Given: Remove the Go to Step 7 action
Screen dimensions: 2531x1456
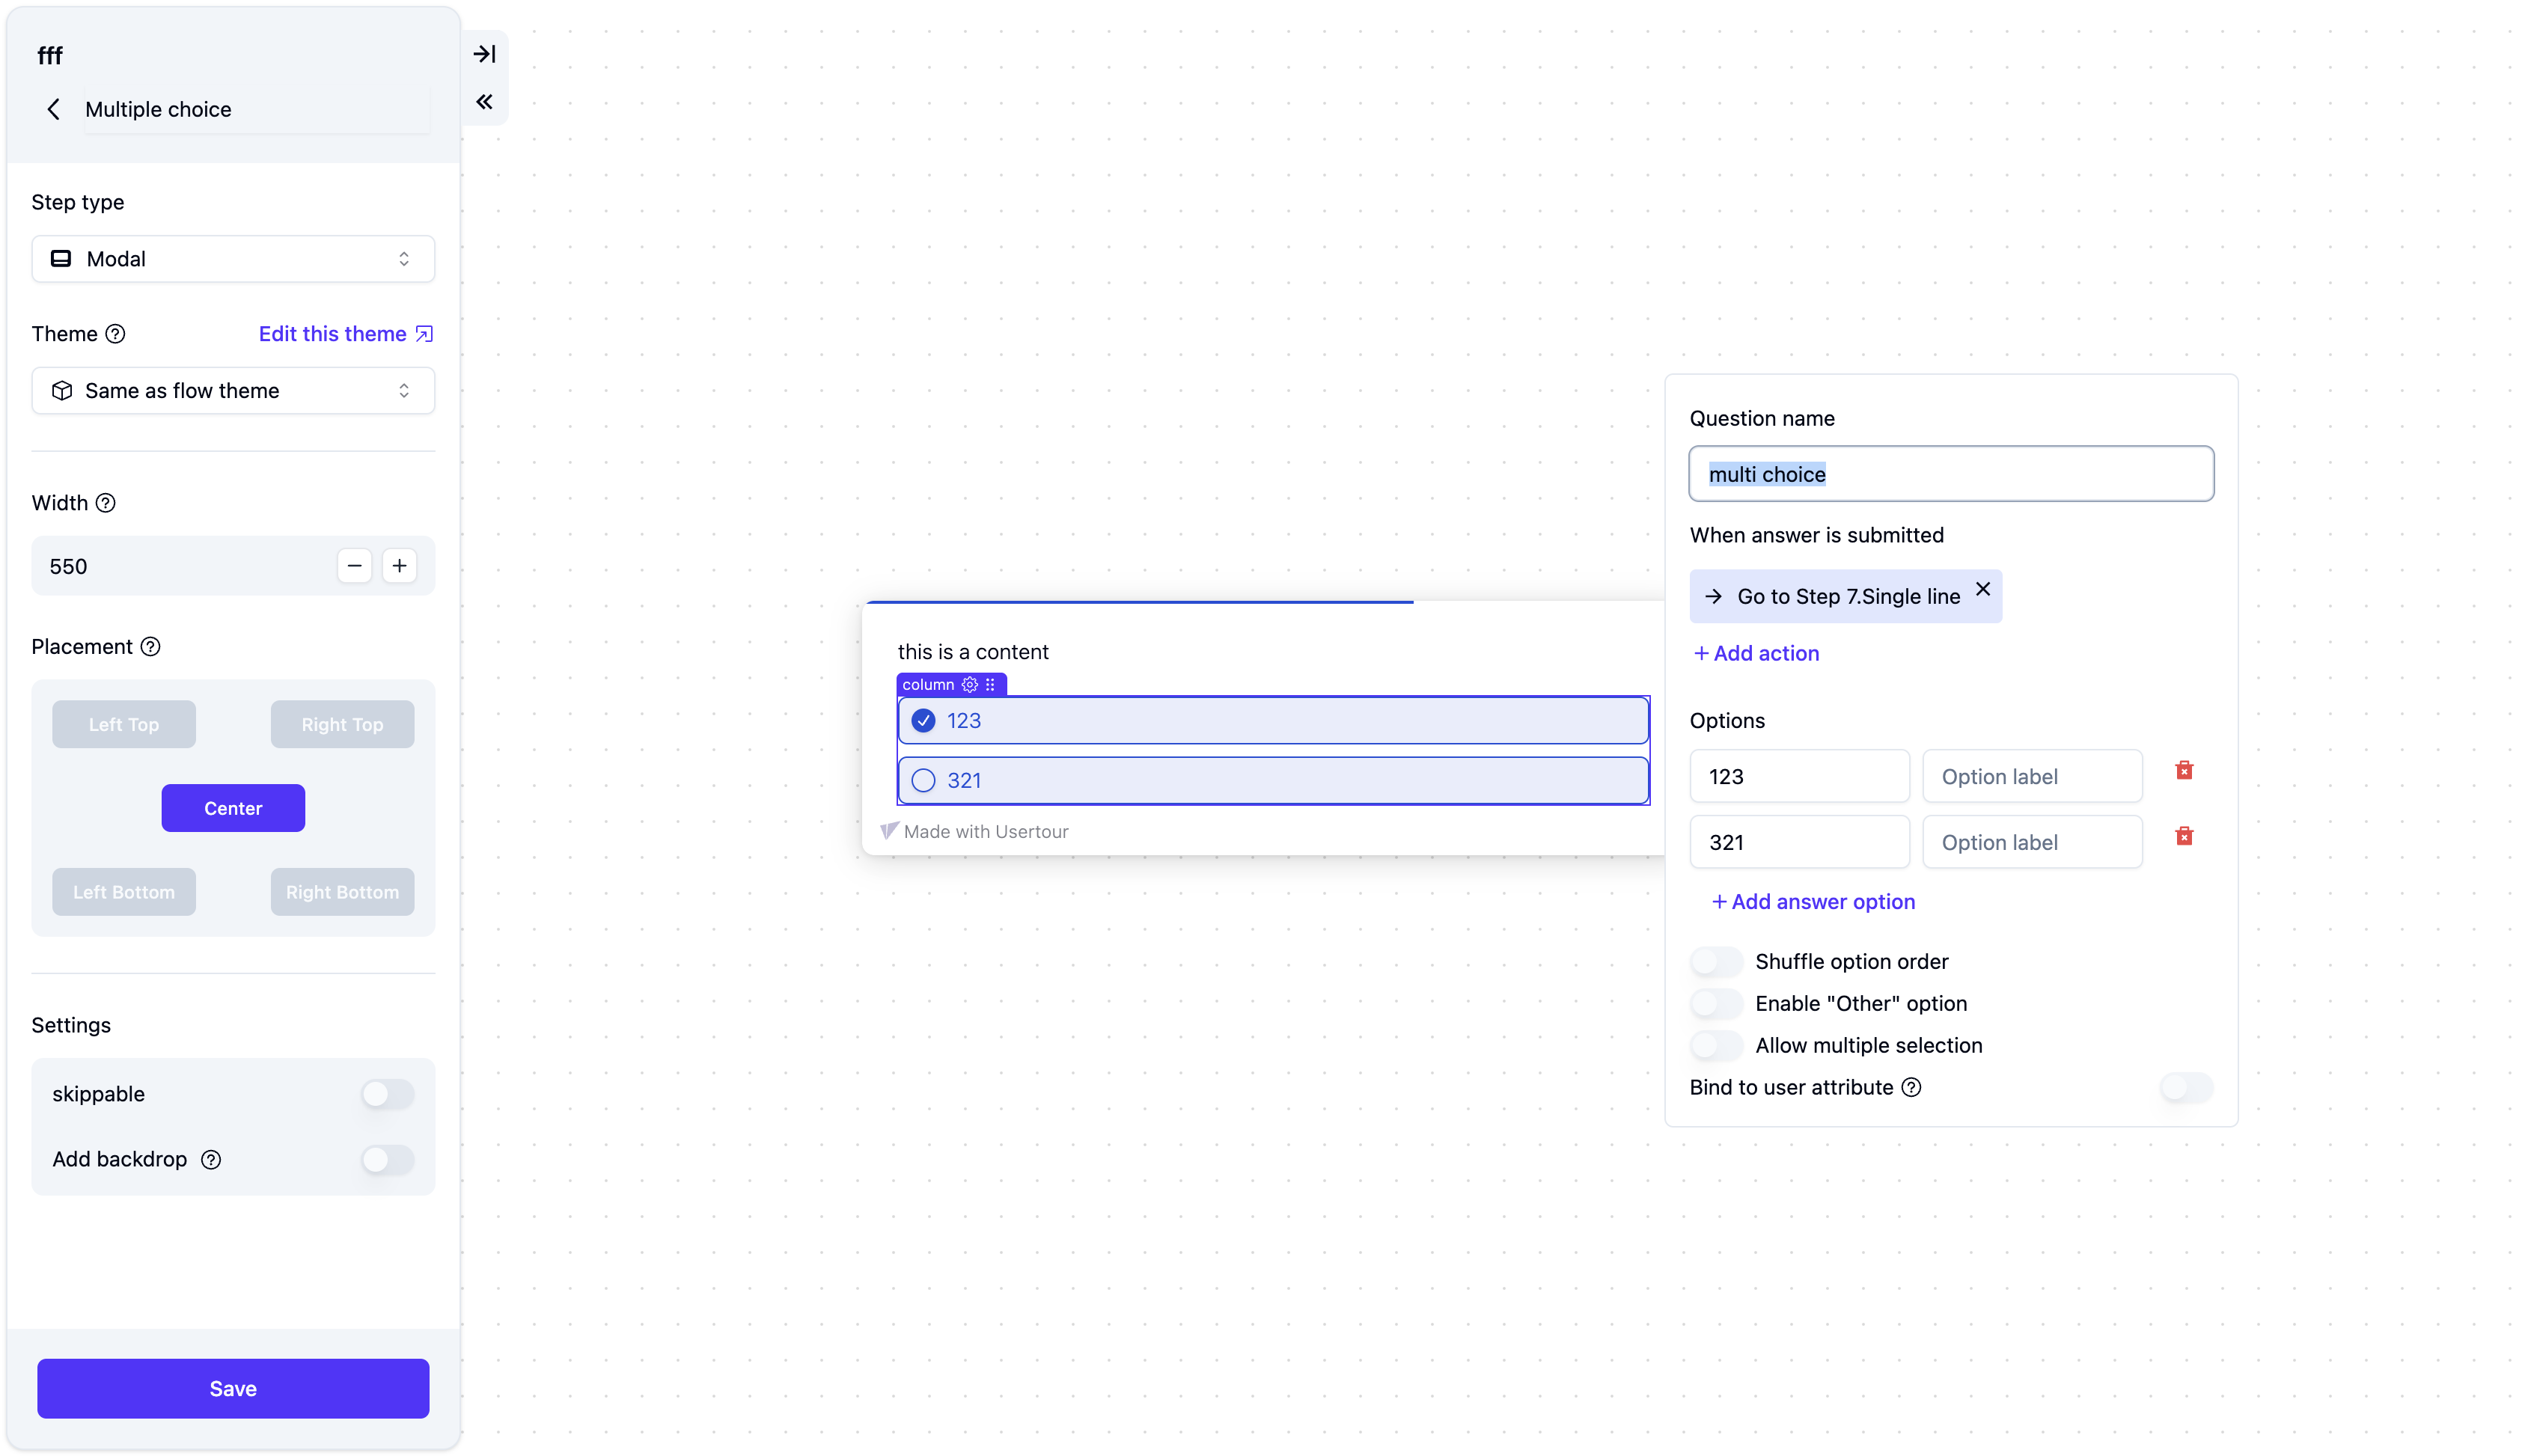Looking at the screenshot, I should point(1982,589).
